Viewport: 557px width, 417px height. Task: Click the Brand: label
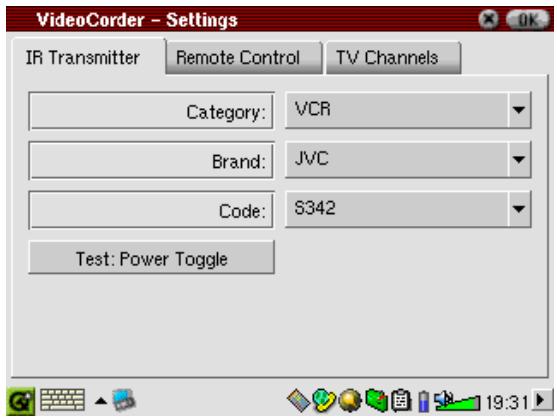[239, 162]
